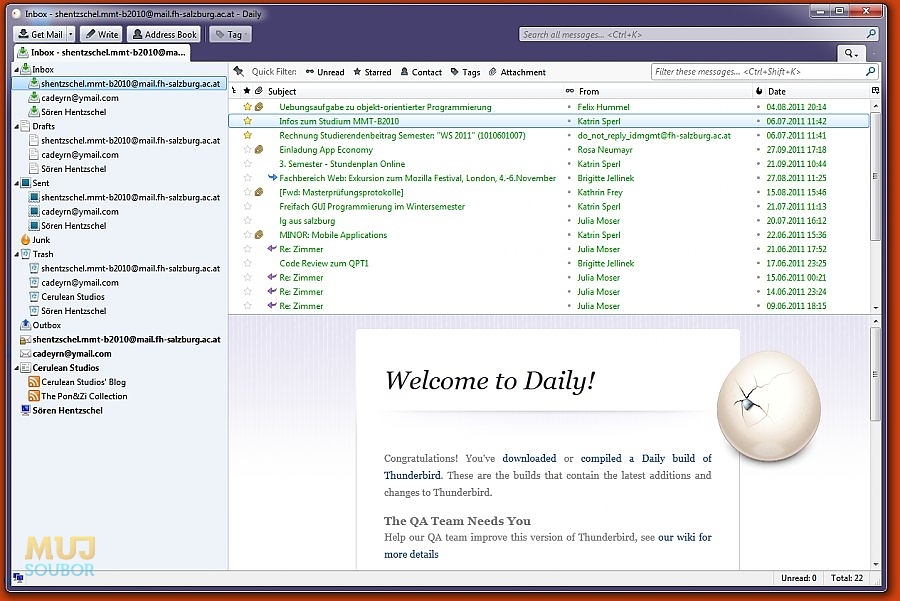Click the Drafts folder icon
The width and height of the screenshot is (900, 601).
coord(25,126)
